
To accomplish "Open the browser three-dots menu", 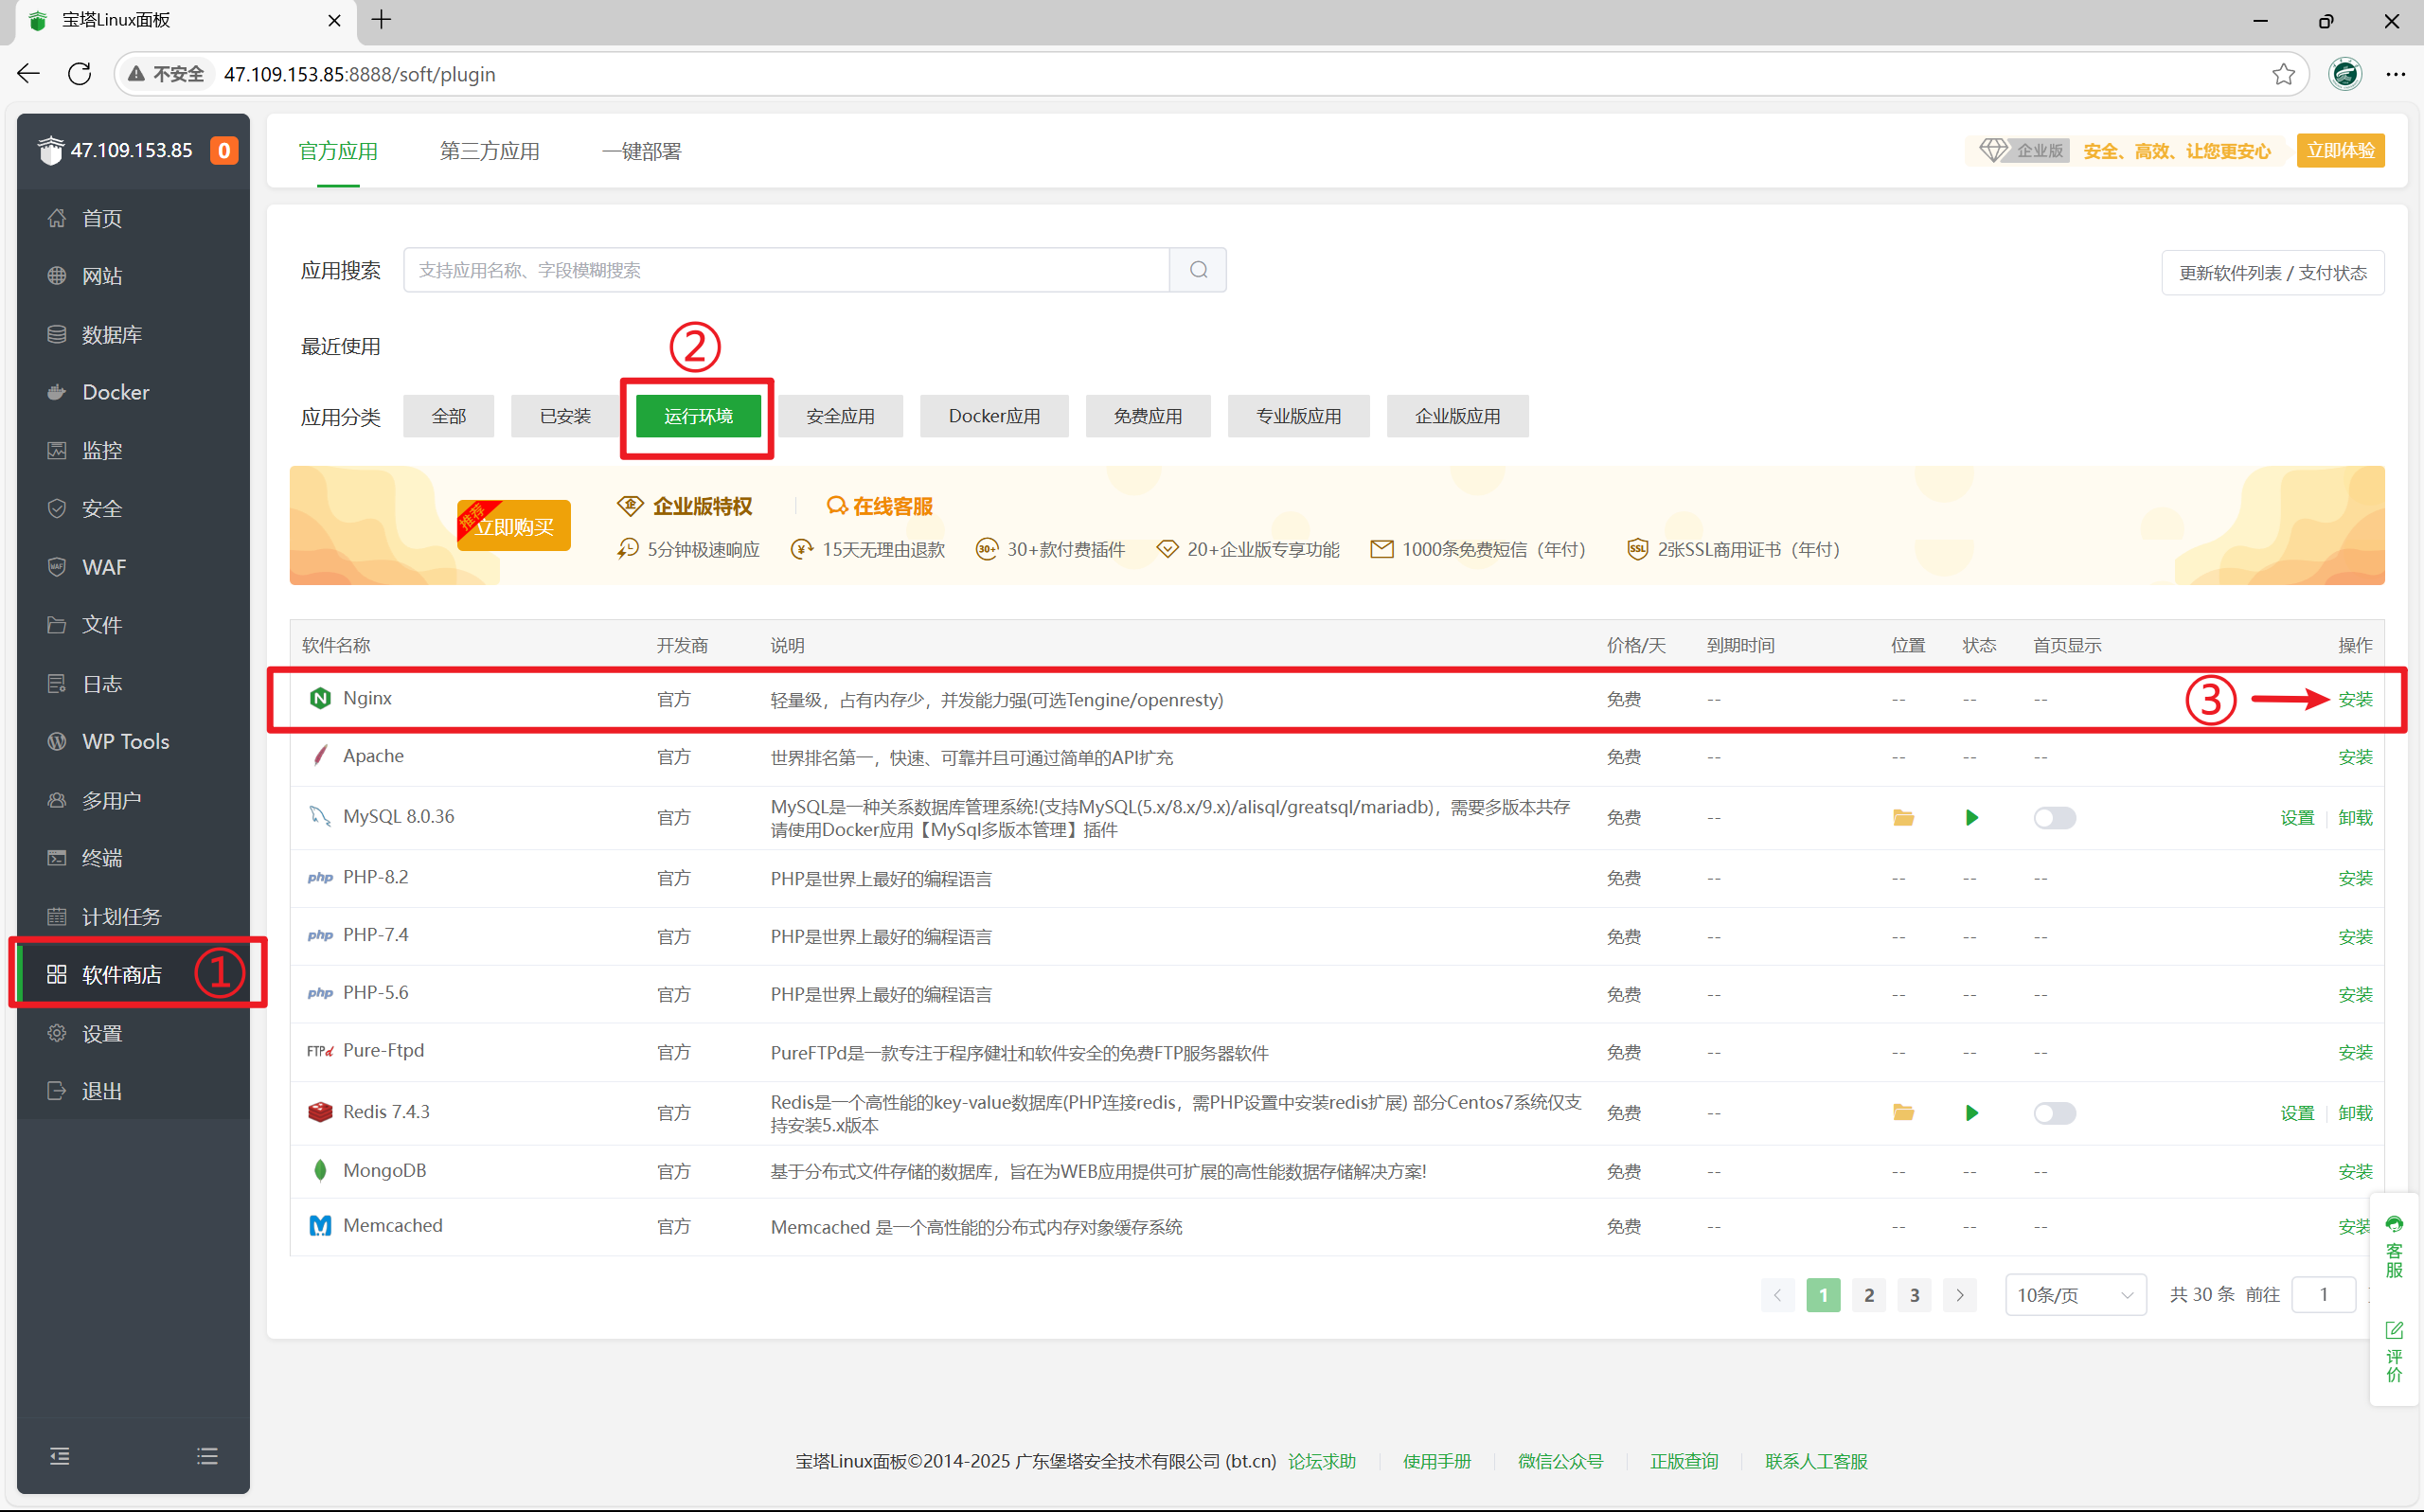I will (2396, 75).
